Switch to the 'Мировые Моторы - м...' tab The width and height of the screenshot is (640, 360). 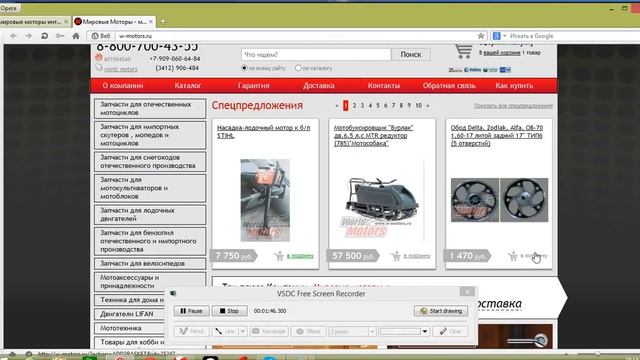114,22
